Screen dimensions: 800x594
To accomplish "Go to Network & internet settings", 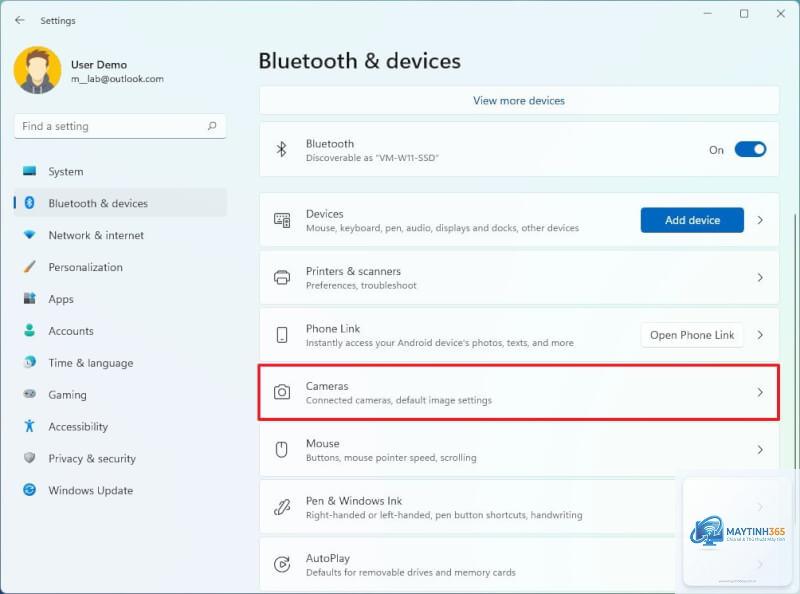I will pos(120,235).
